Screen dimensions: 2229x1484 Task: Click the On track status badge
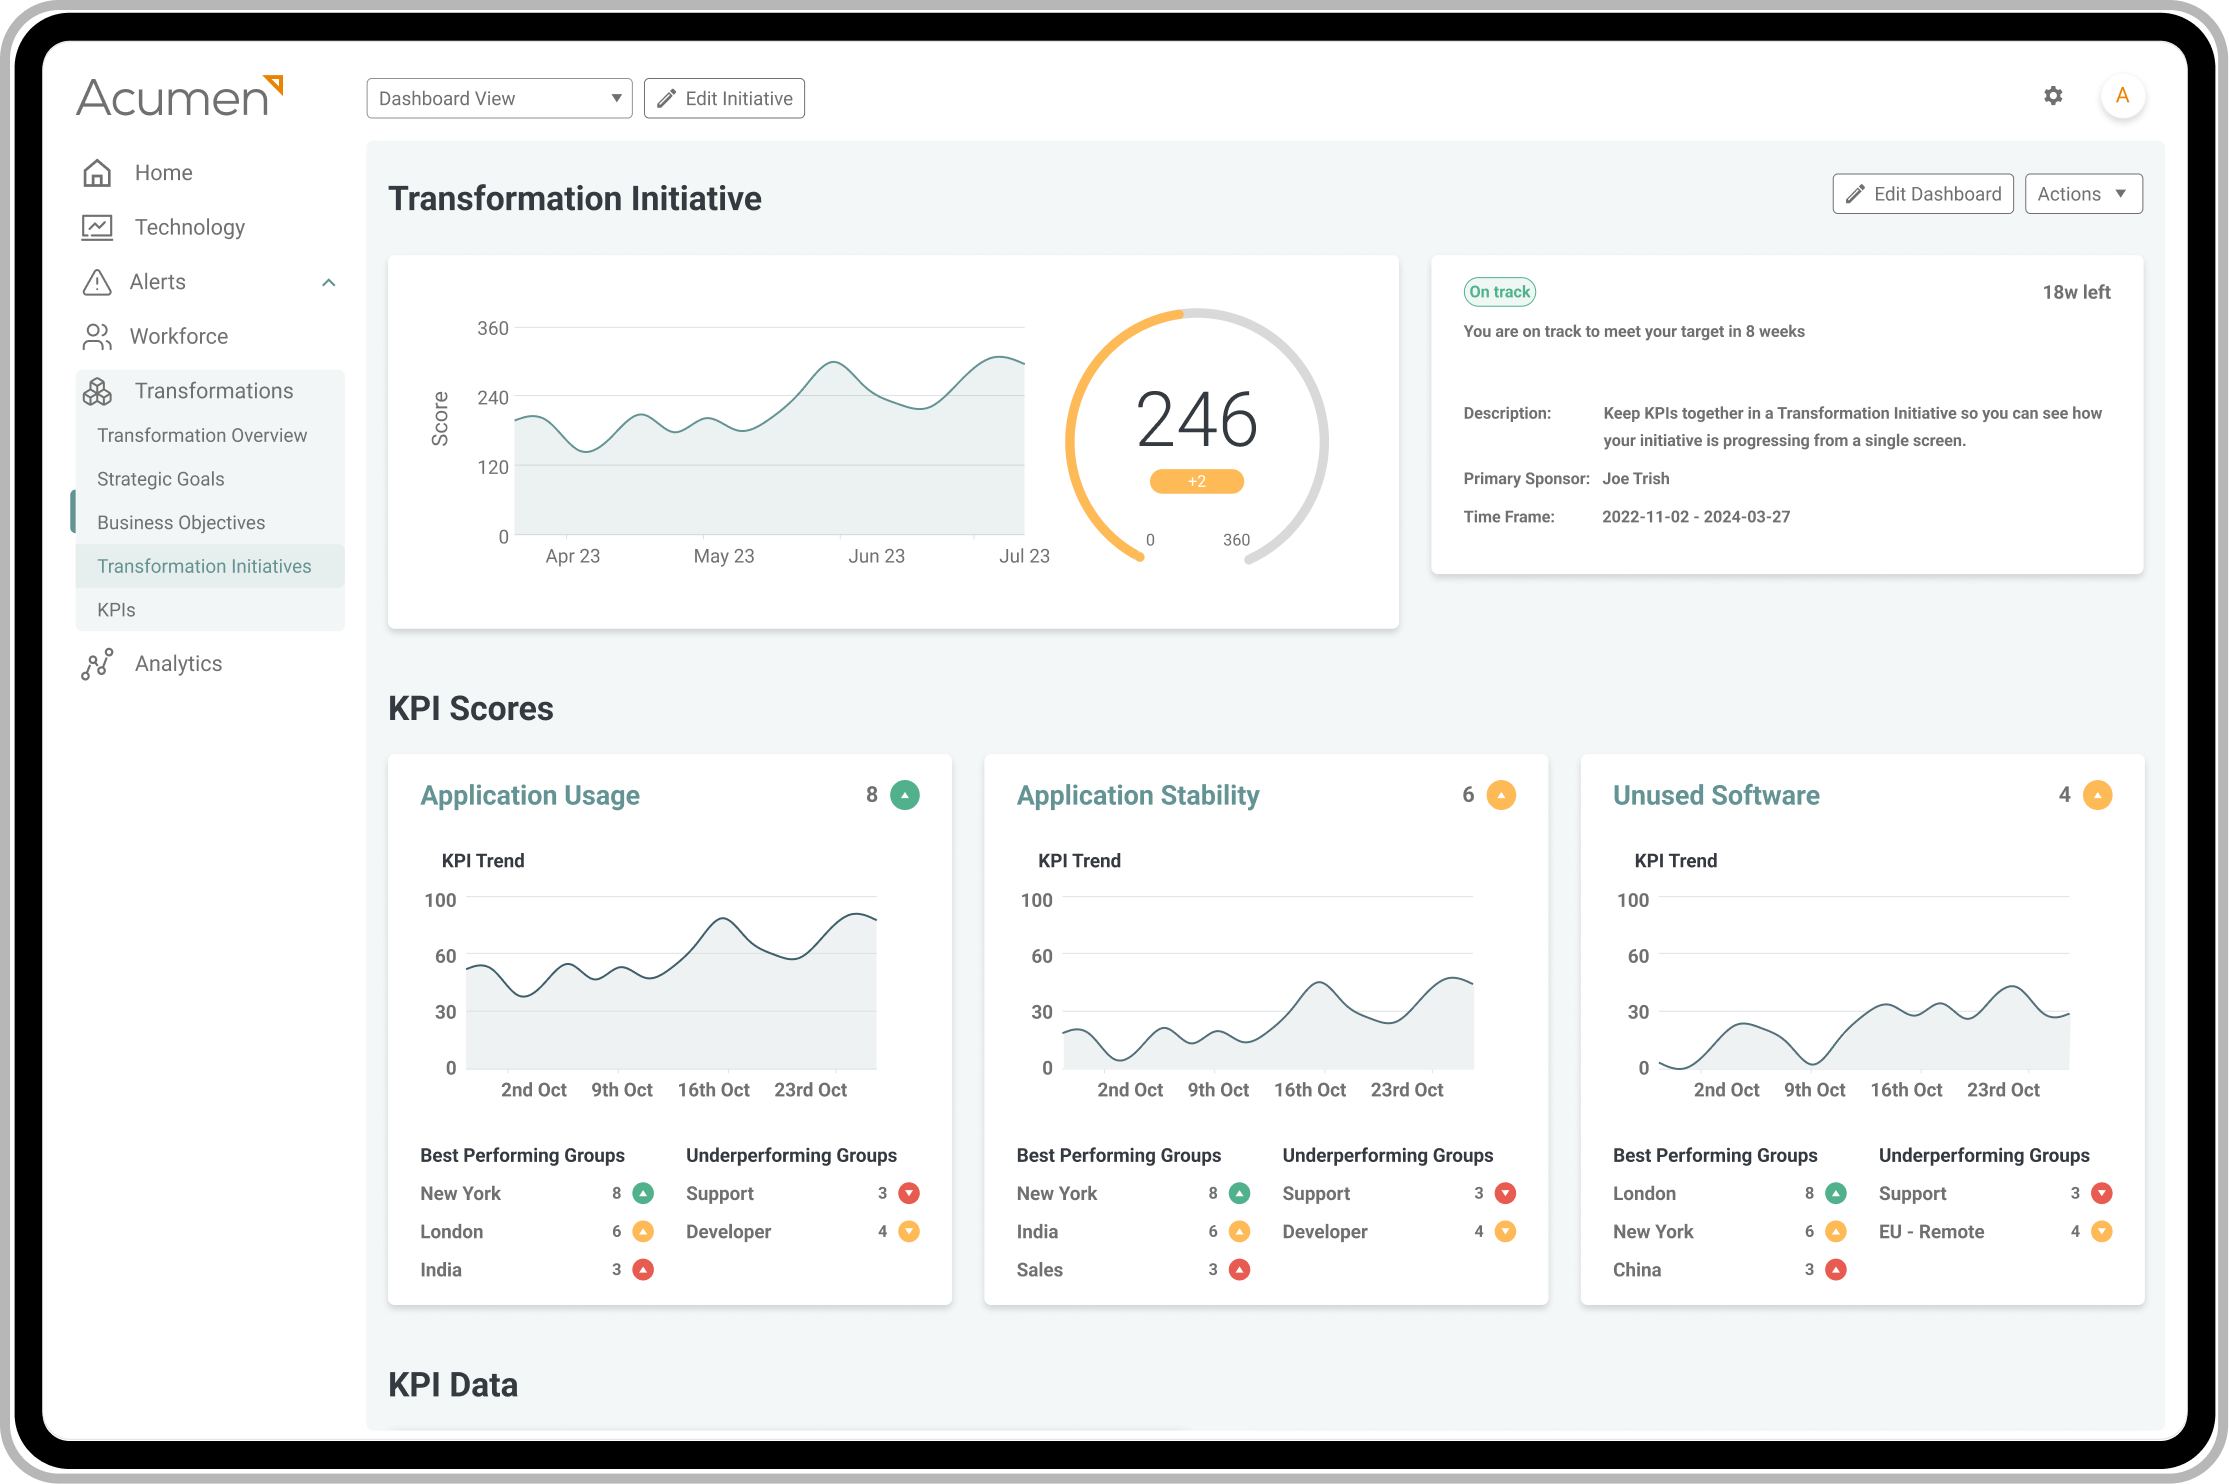tap(1499, 291)
